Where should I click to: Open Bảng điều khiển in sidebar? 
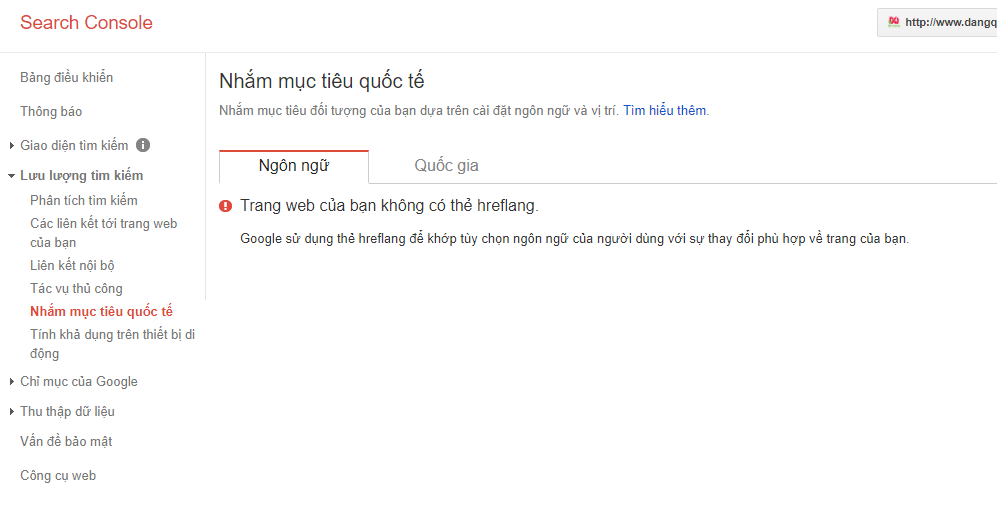(x=66, y=78)
